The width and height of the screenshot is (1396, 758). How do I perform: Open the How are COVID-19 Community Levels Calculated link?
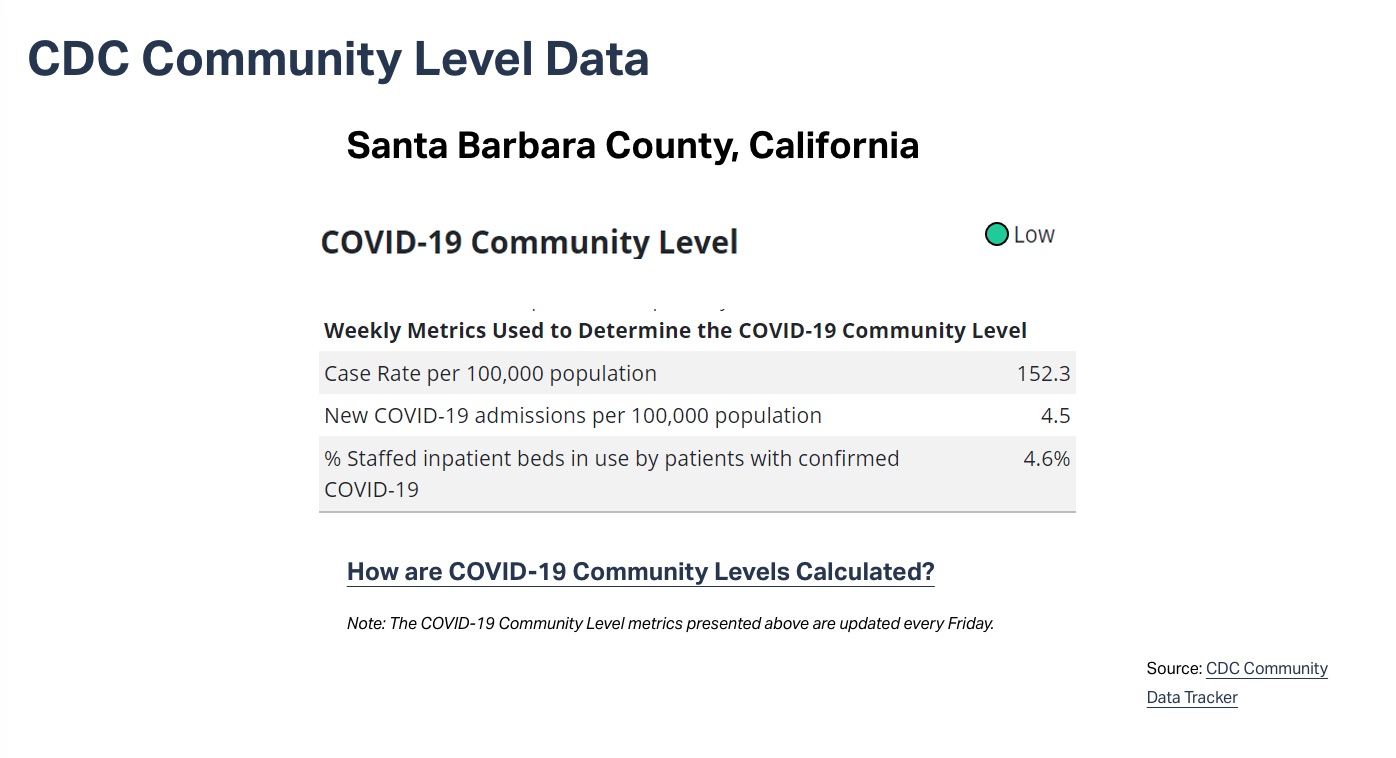pyautogui.click(x=640, y=571)
